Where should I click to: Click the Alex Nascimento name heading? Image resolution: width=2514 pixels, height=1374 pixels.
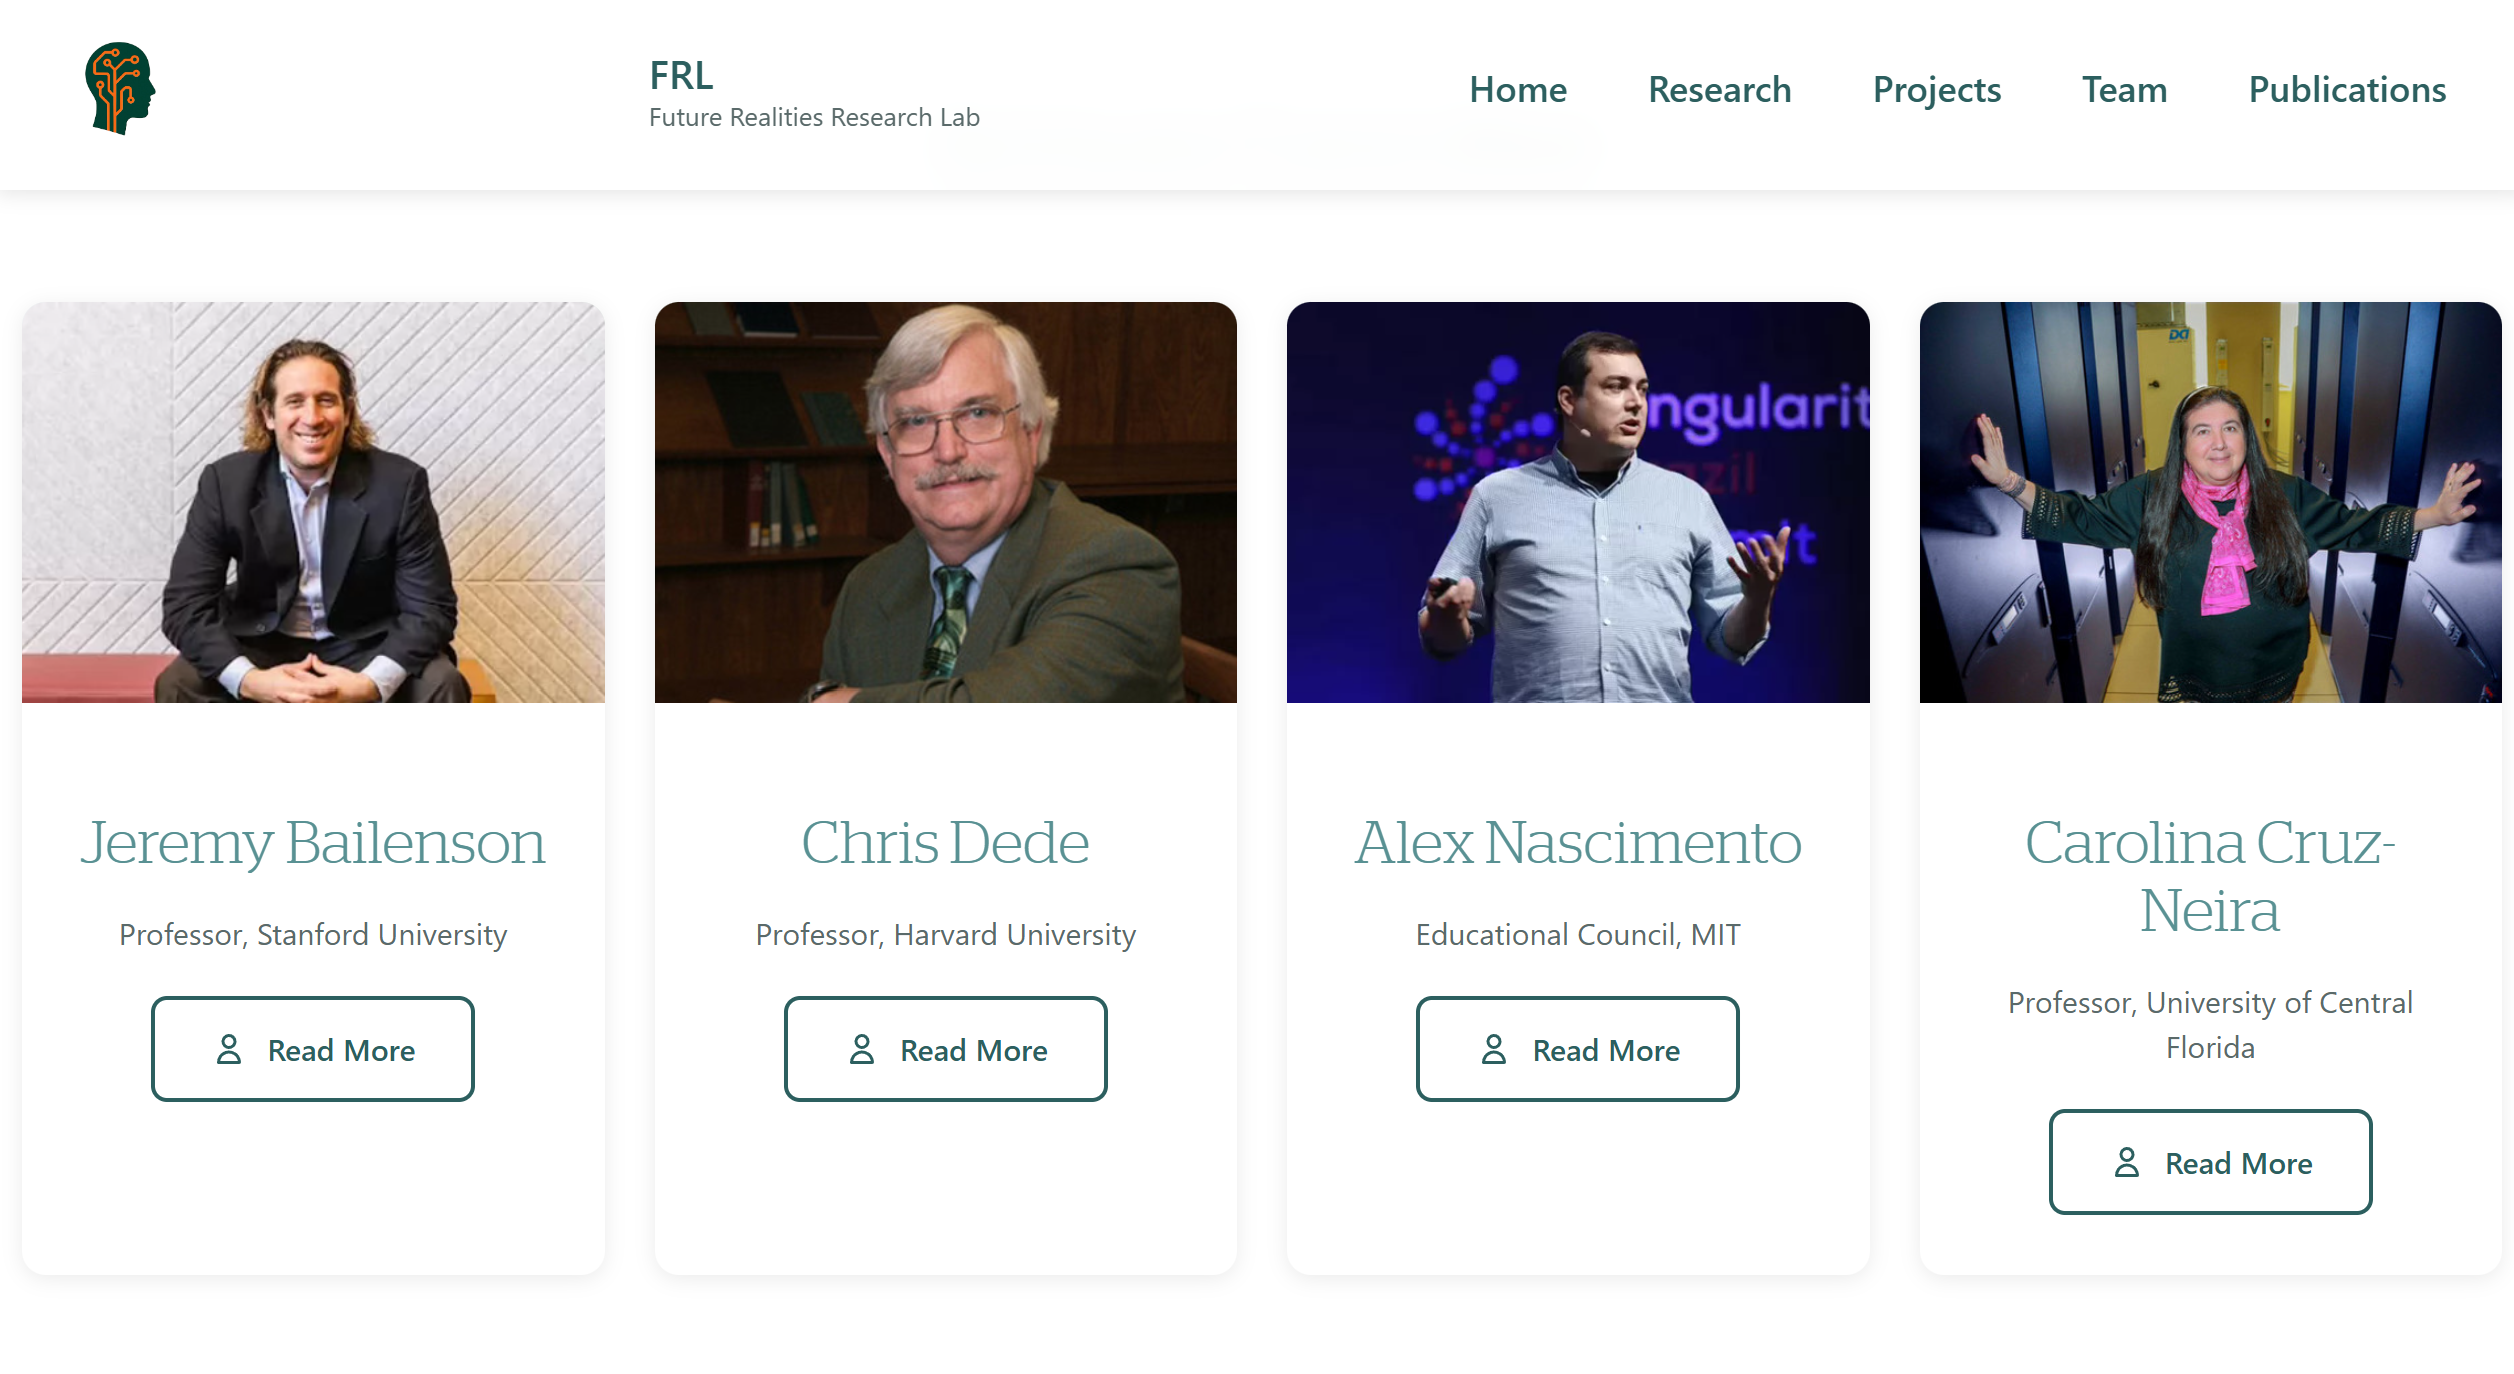pos(1577,842)
